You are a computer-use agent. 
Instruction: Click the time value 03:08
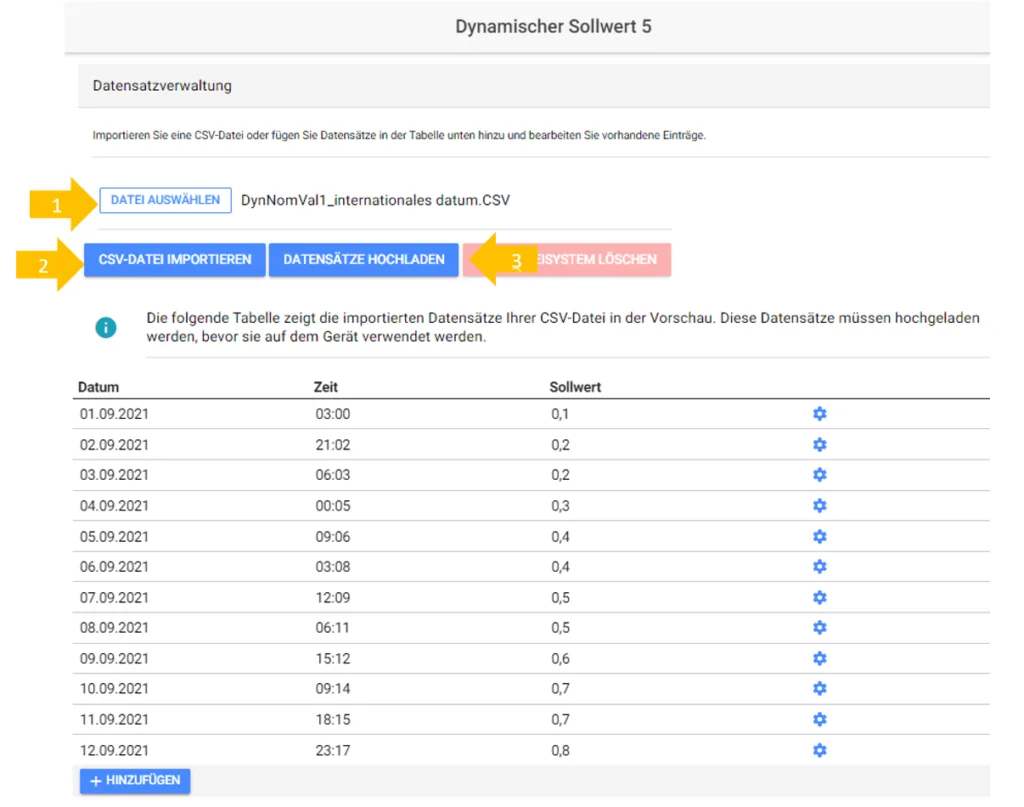(x=333, y=566)
